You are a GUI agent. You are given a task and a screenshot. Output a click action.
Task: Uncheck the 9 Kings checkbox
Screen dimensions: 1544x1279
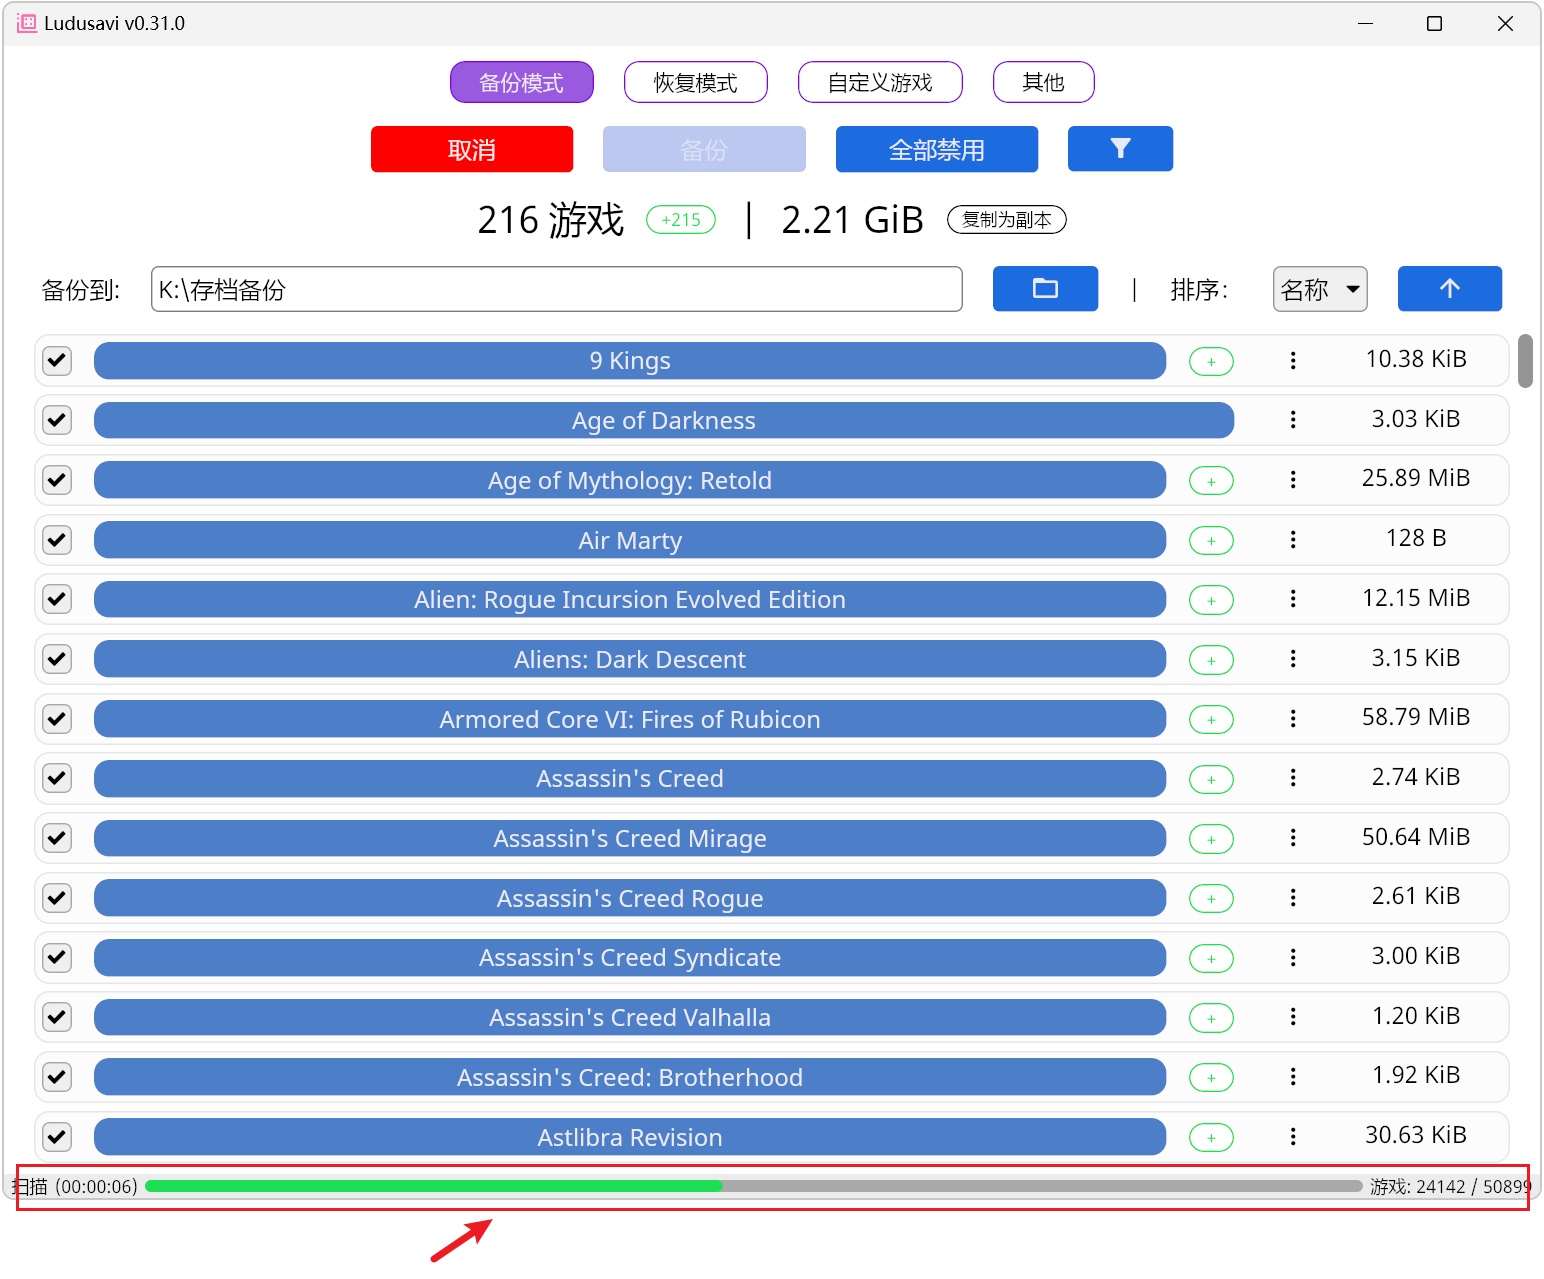click(x=58, y=361)
